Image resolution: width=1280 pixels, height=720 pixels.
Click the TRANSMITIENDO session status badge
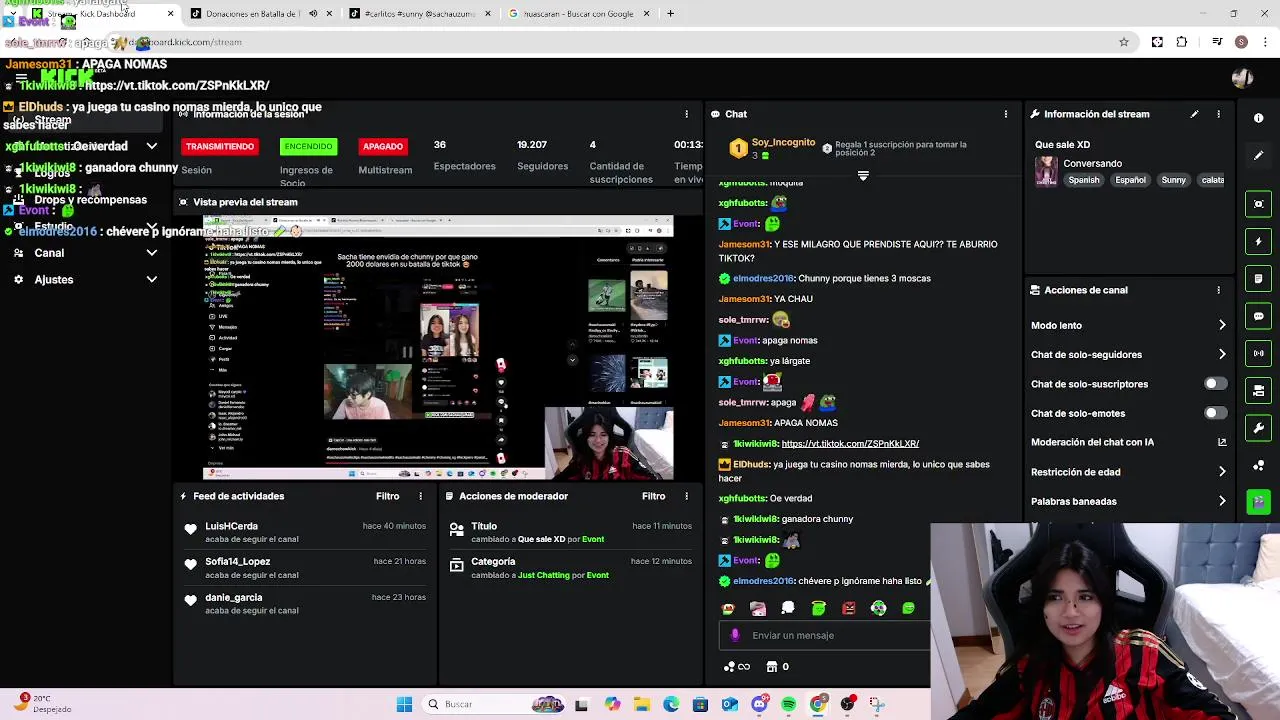(x=220, y=147)
